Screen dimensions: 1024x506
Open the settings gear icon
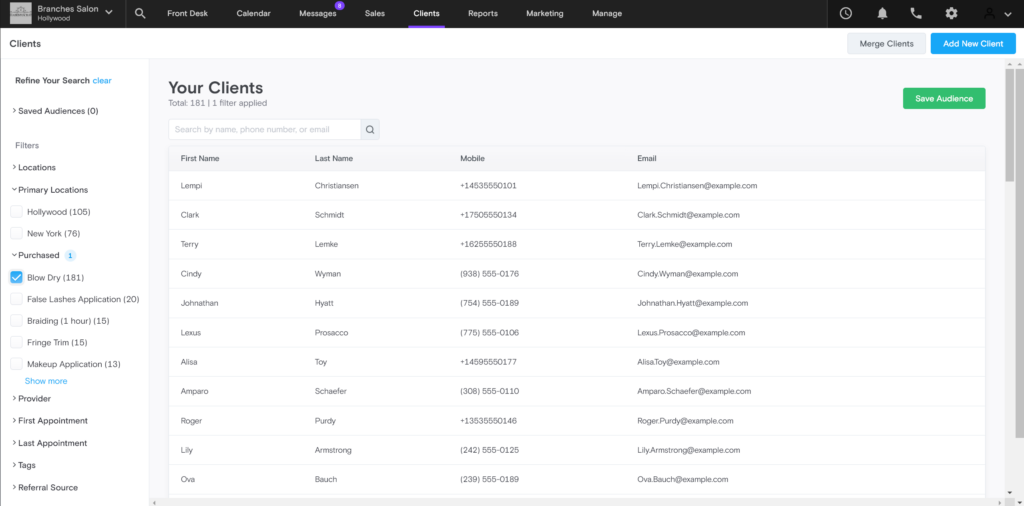[x=951, y=14]
